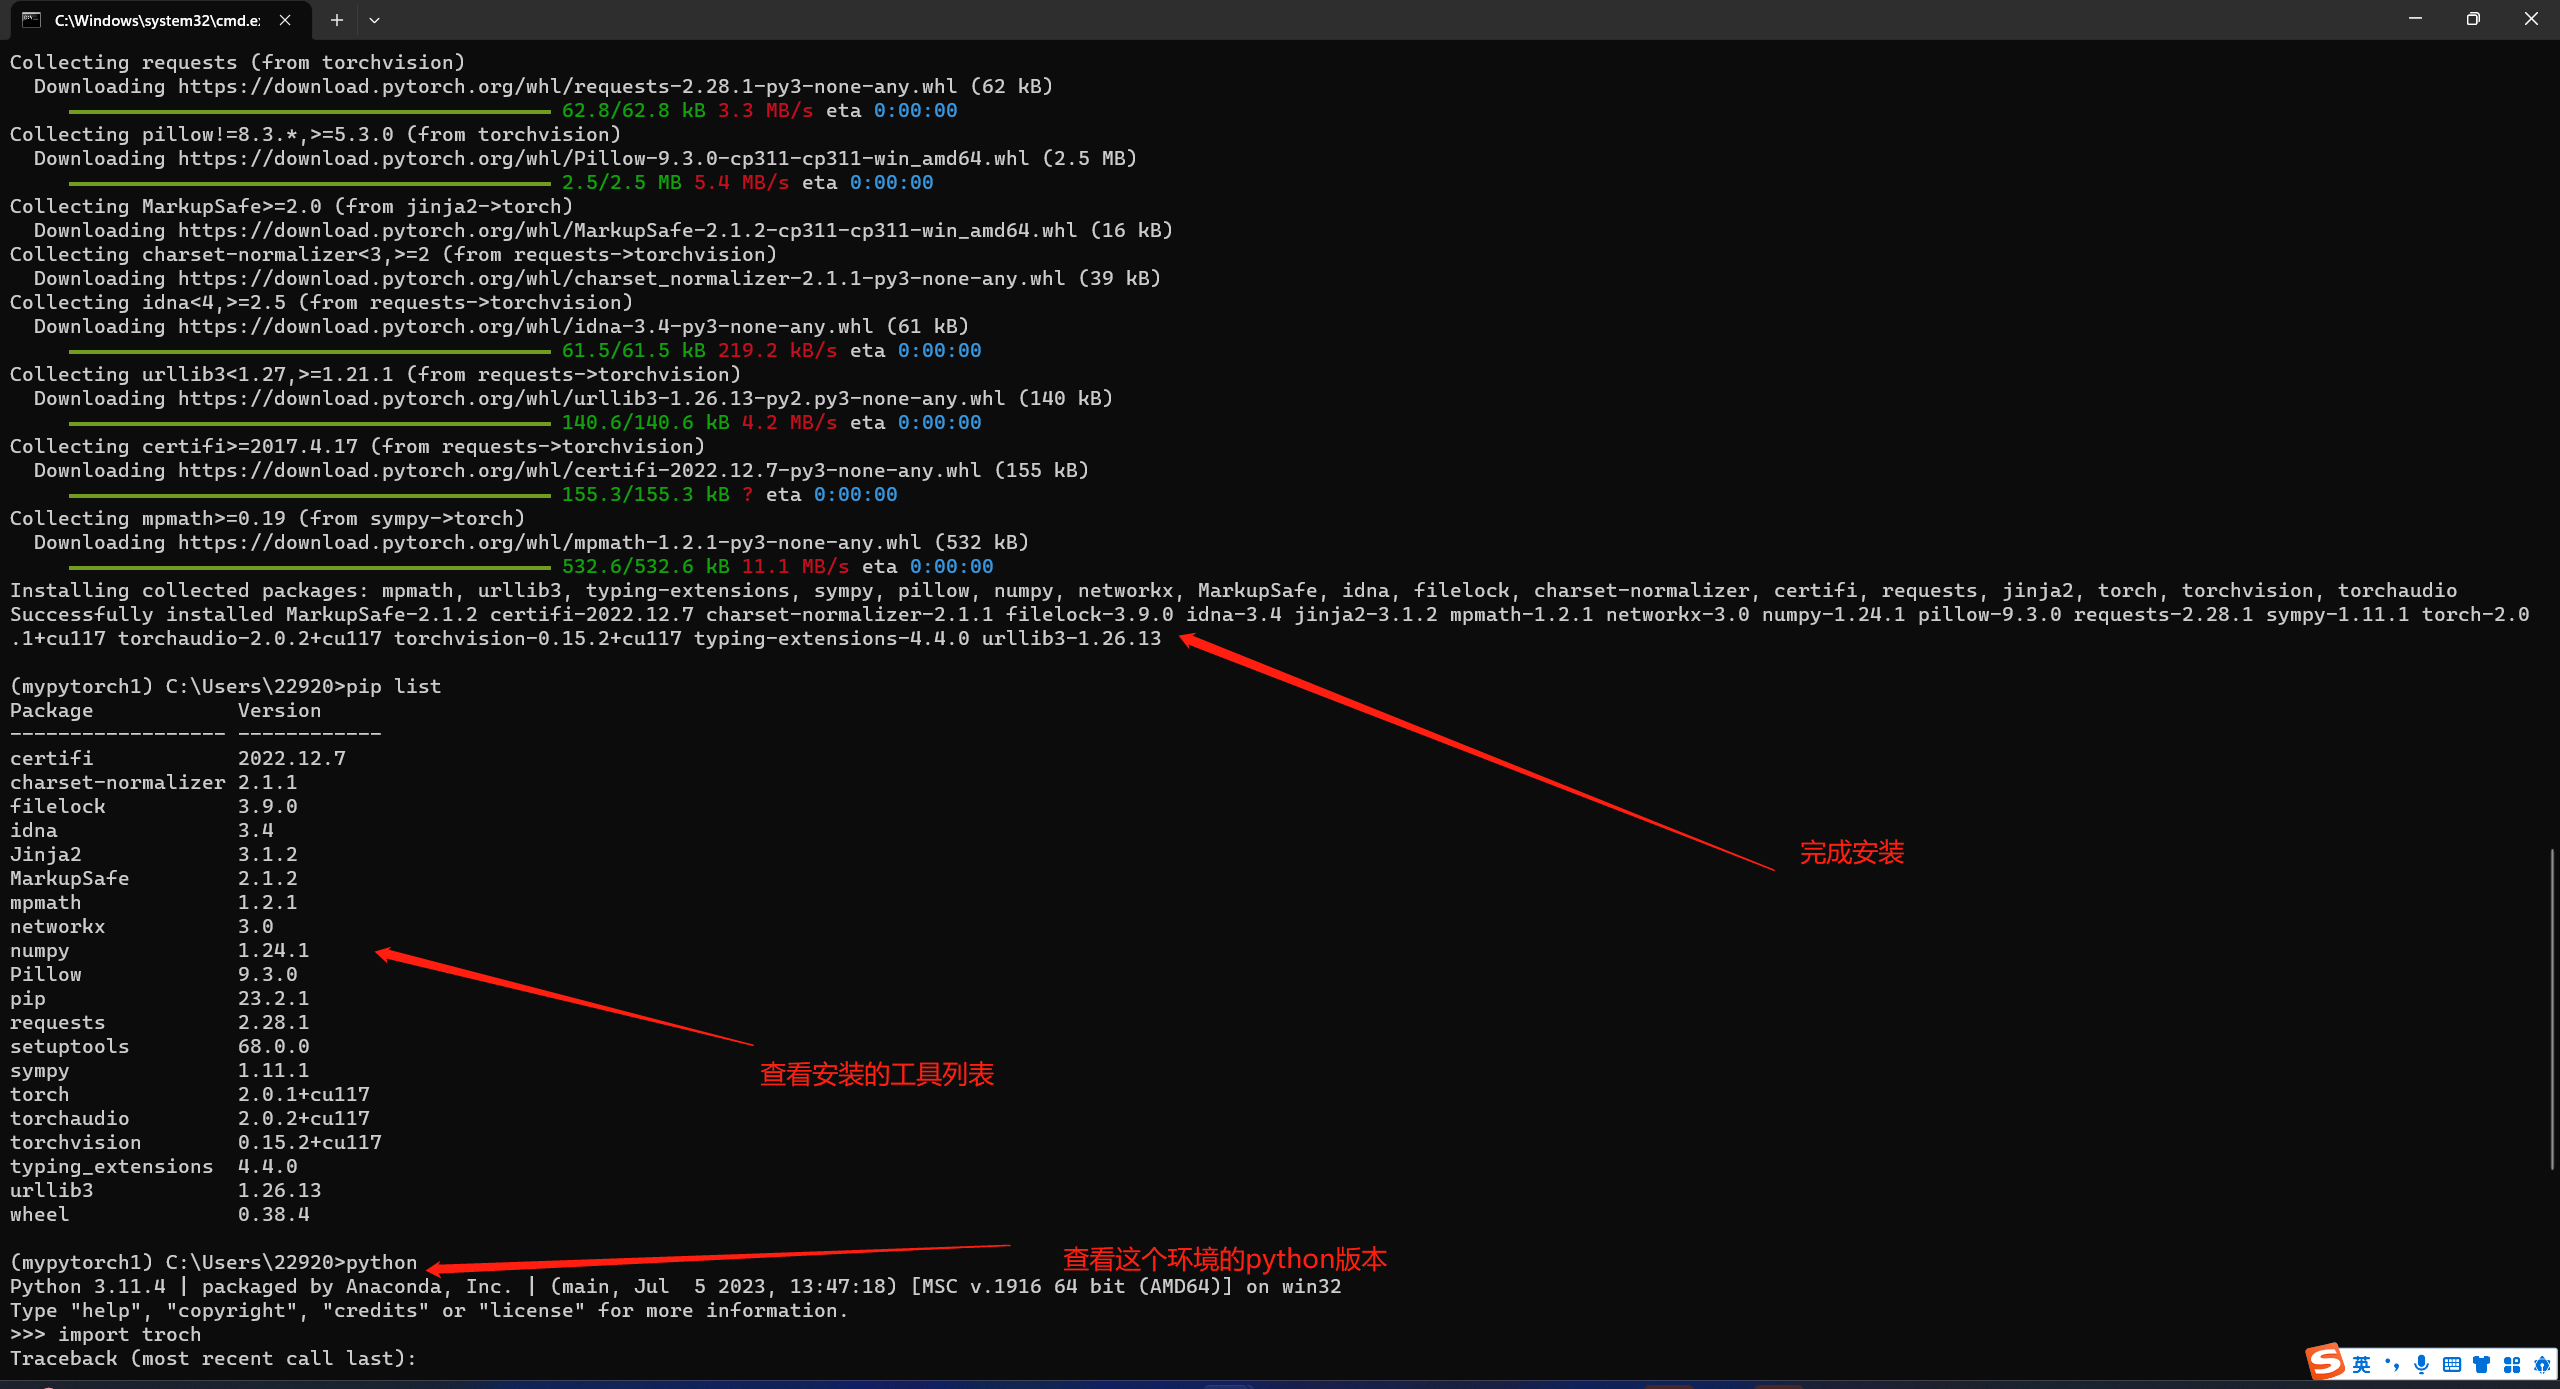Click the cmd icon in the tab
The image size is (2560, 1389).
tap(32, 20)
